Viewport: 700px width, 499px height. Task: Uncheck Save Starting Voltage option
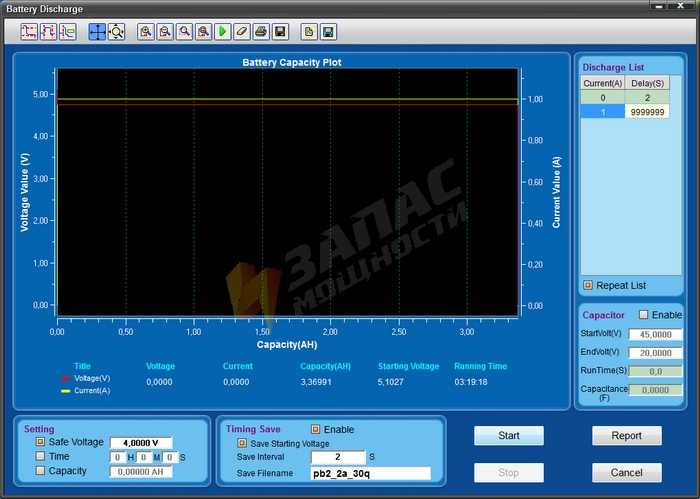click(241, 443)
